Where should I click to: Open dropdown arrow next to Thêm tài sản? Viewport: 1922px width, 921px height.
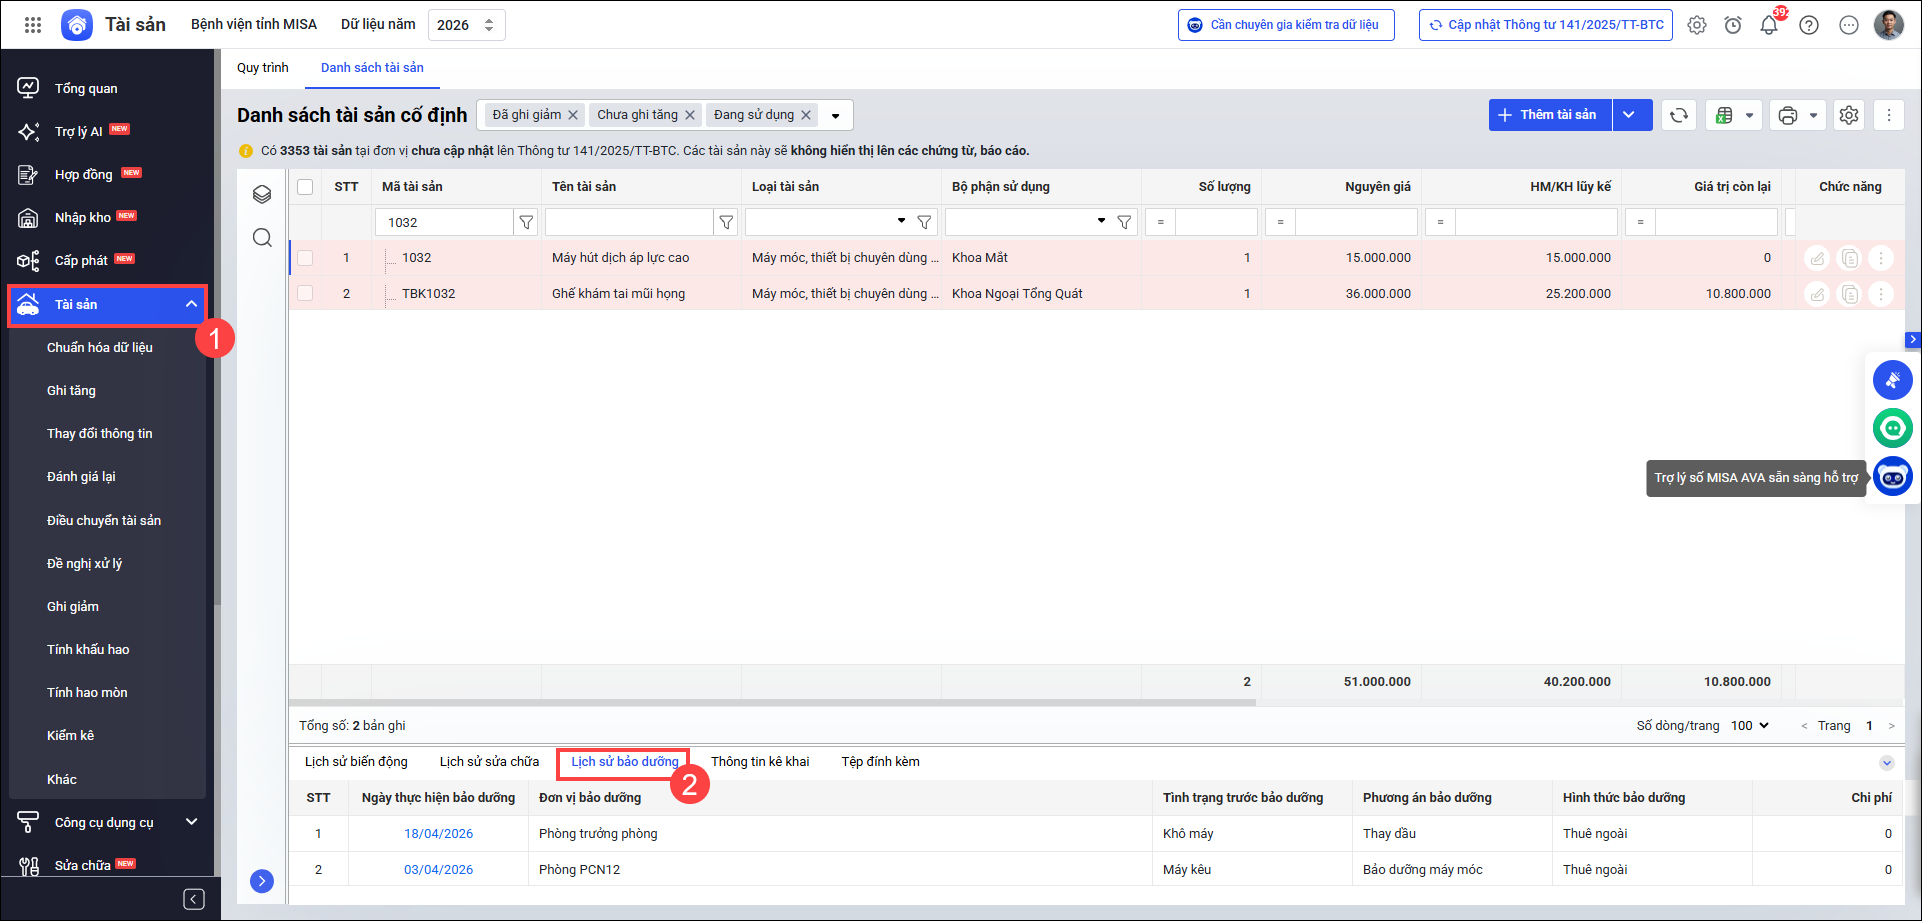tap(1629, 115)
